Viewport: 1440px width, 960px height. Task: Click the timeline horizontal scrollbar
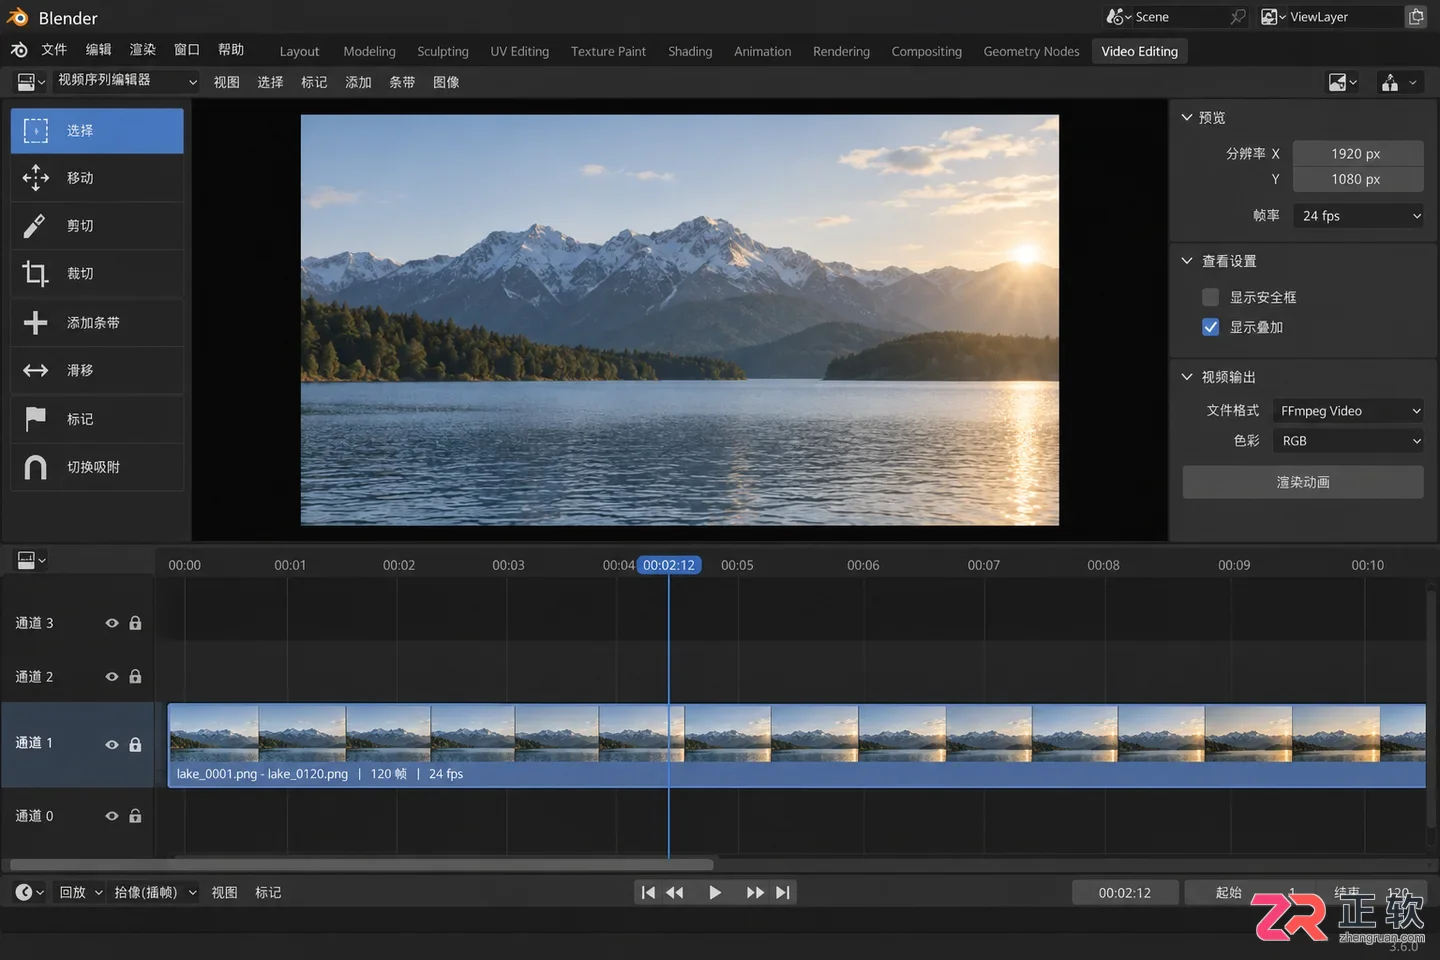click(361, 864)
